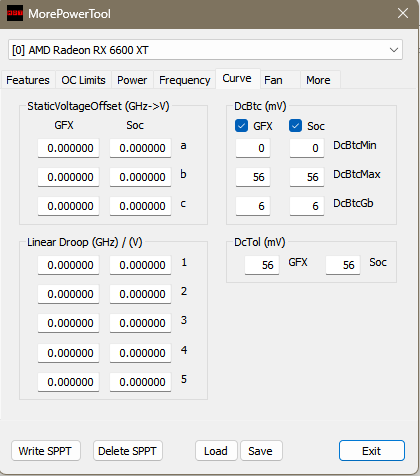Click the Delete SPPT button

click(128, 451)
